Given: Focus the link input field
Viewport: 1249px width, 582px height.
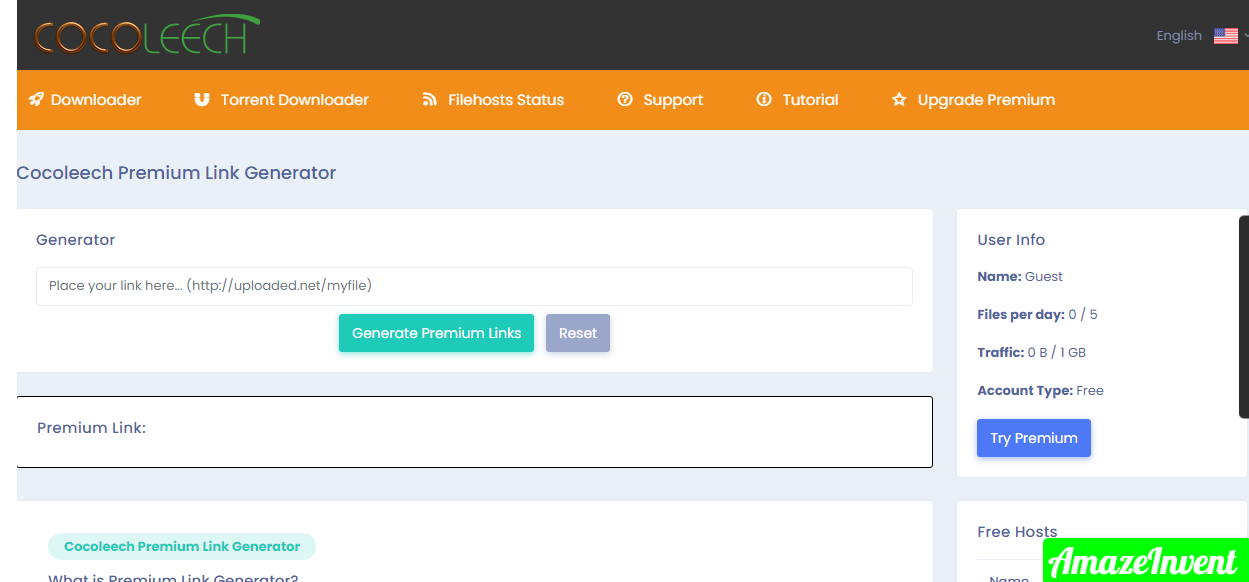Looking at the screenshot, I should tap(474, 286).
